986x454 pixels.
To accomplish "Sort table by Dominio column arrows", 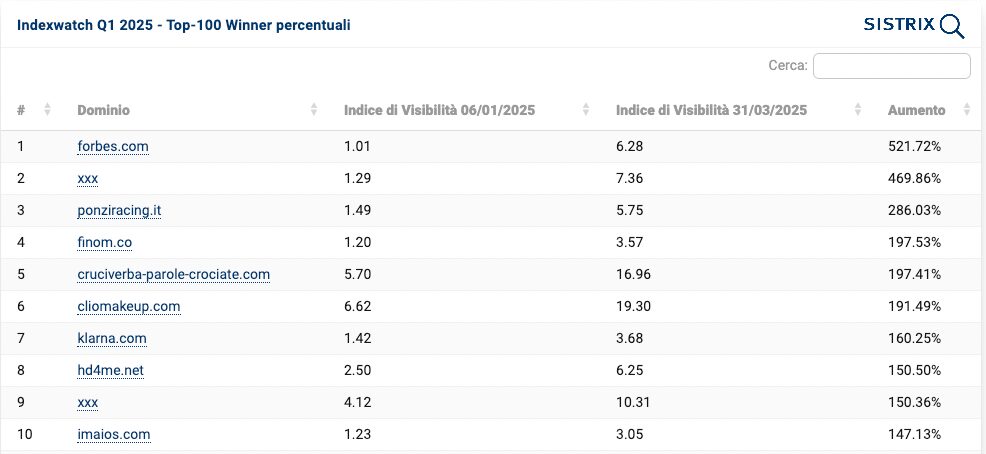I will click(314, 110).
